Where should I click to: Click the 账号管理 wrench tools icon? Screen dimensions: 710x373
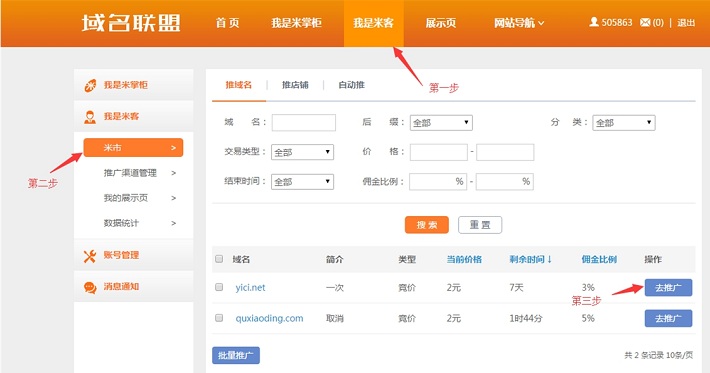coord(90,256)
